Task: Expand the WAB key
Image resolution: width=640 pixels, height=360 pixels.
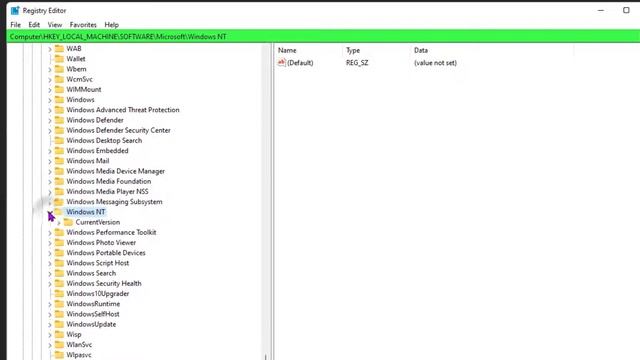Action: (50, 49)
